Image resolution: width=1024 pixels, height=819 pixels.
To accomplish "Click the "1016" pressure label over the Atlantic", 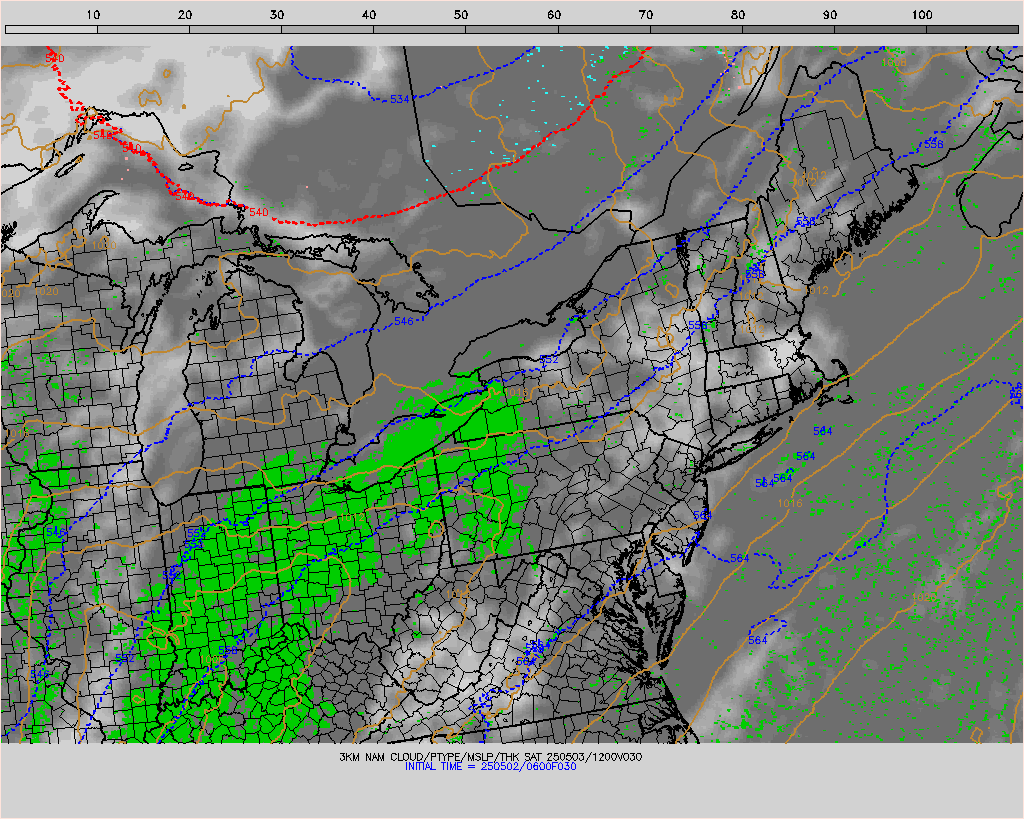I will pos(790,504).
